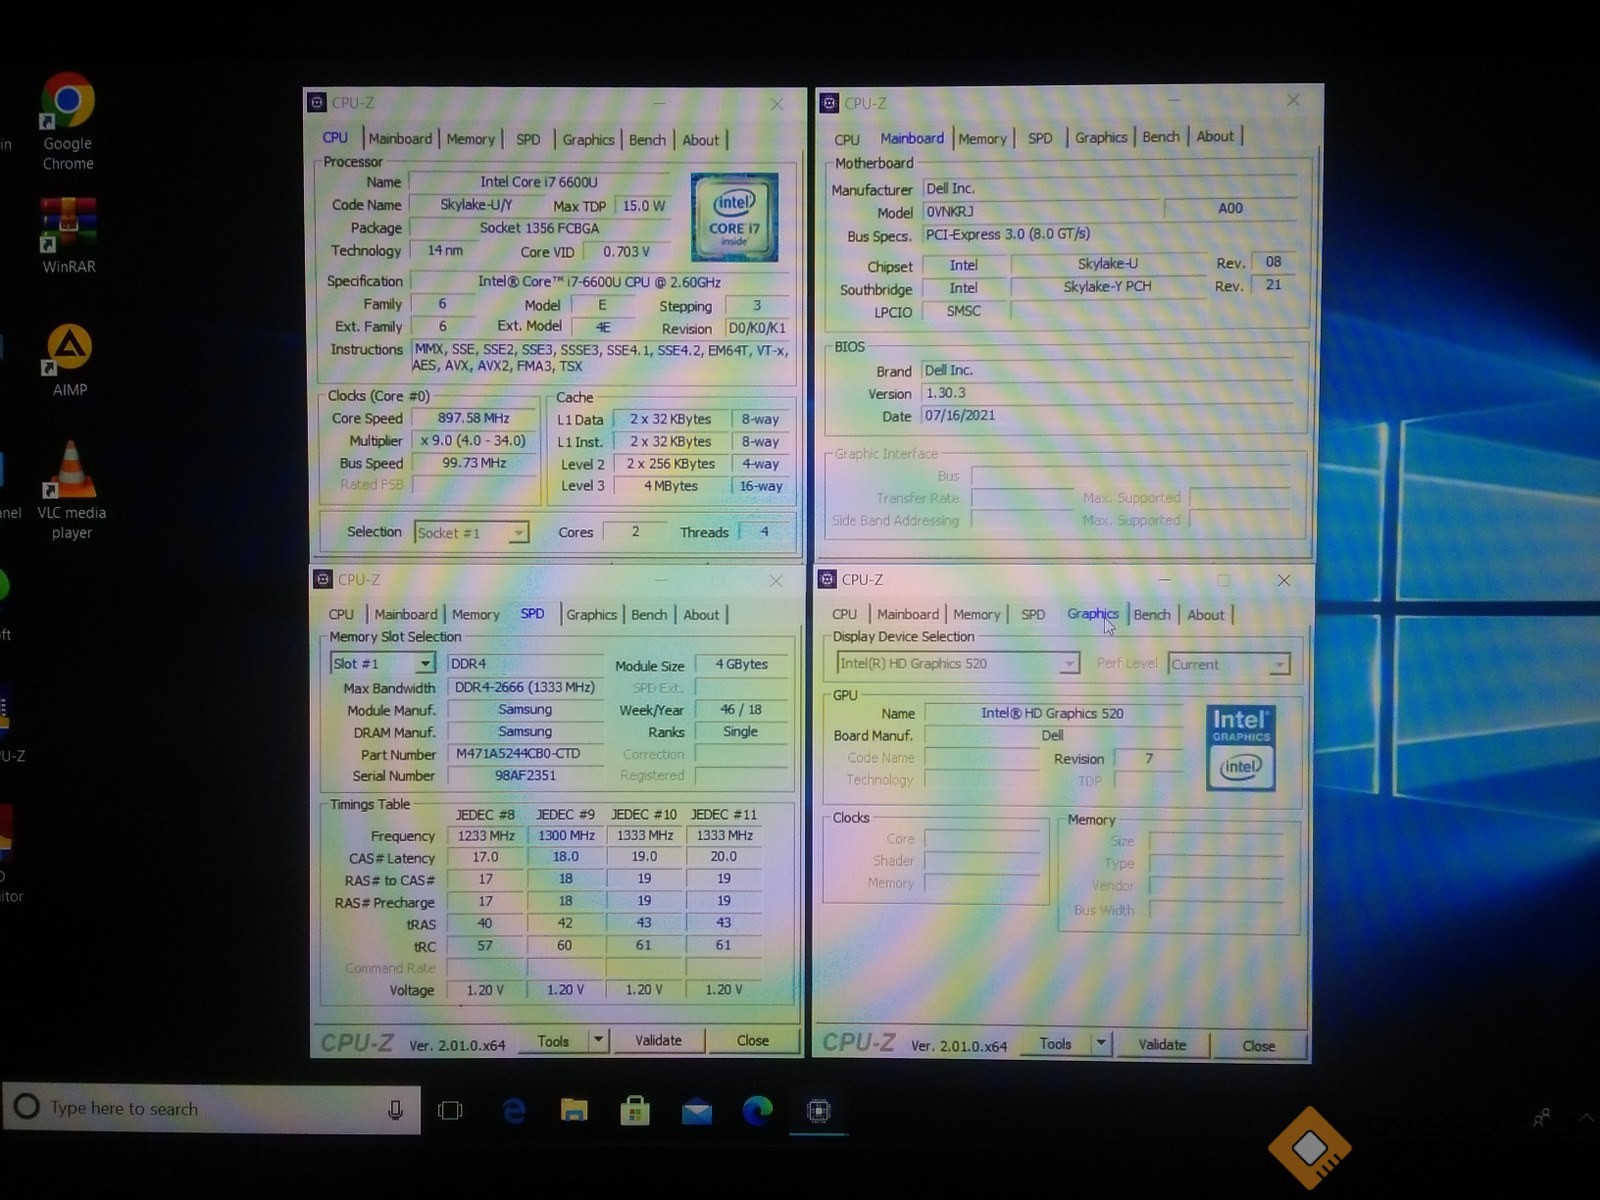Click the Level 3 cache 4 MBytes value
Screen dimensions: 1600x1200
[x=671, y=486]
